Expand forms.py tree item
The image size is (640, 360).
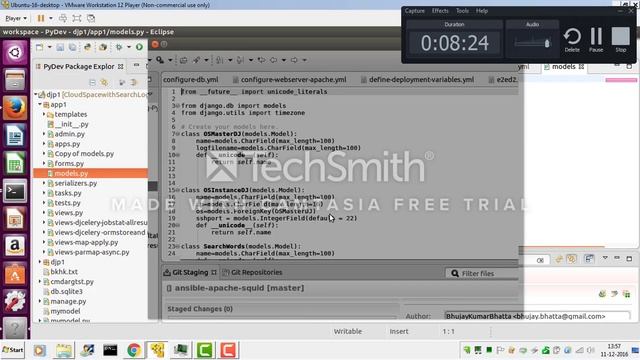tap(44, 163)
